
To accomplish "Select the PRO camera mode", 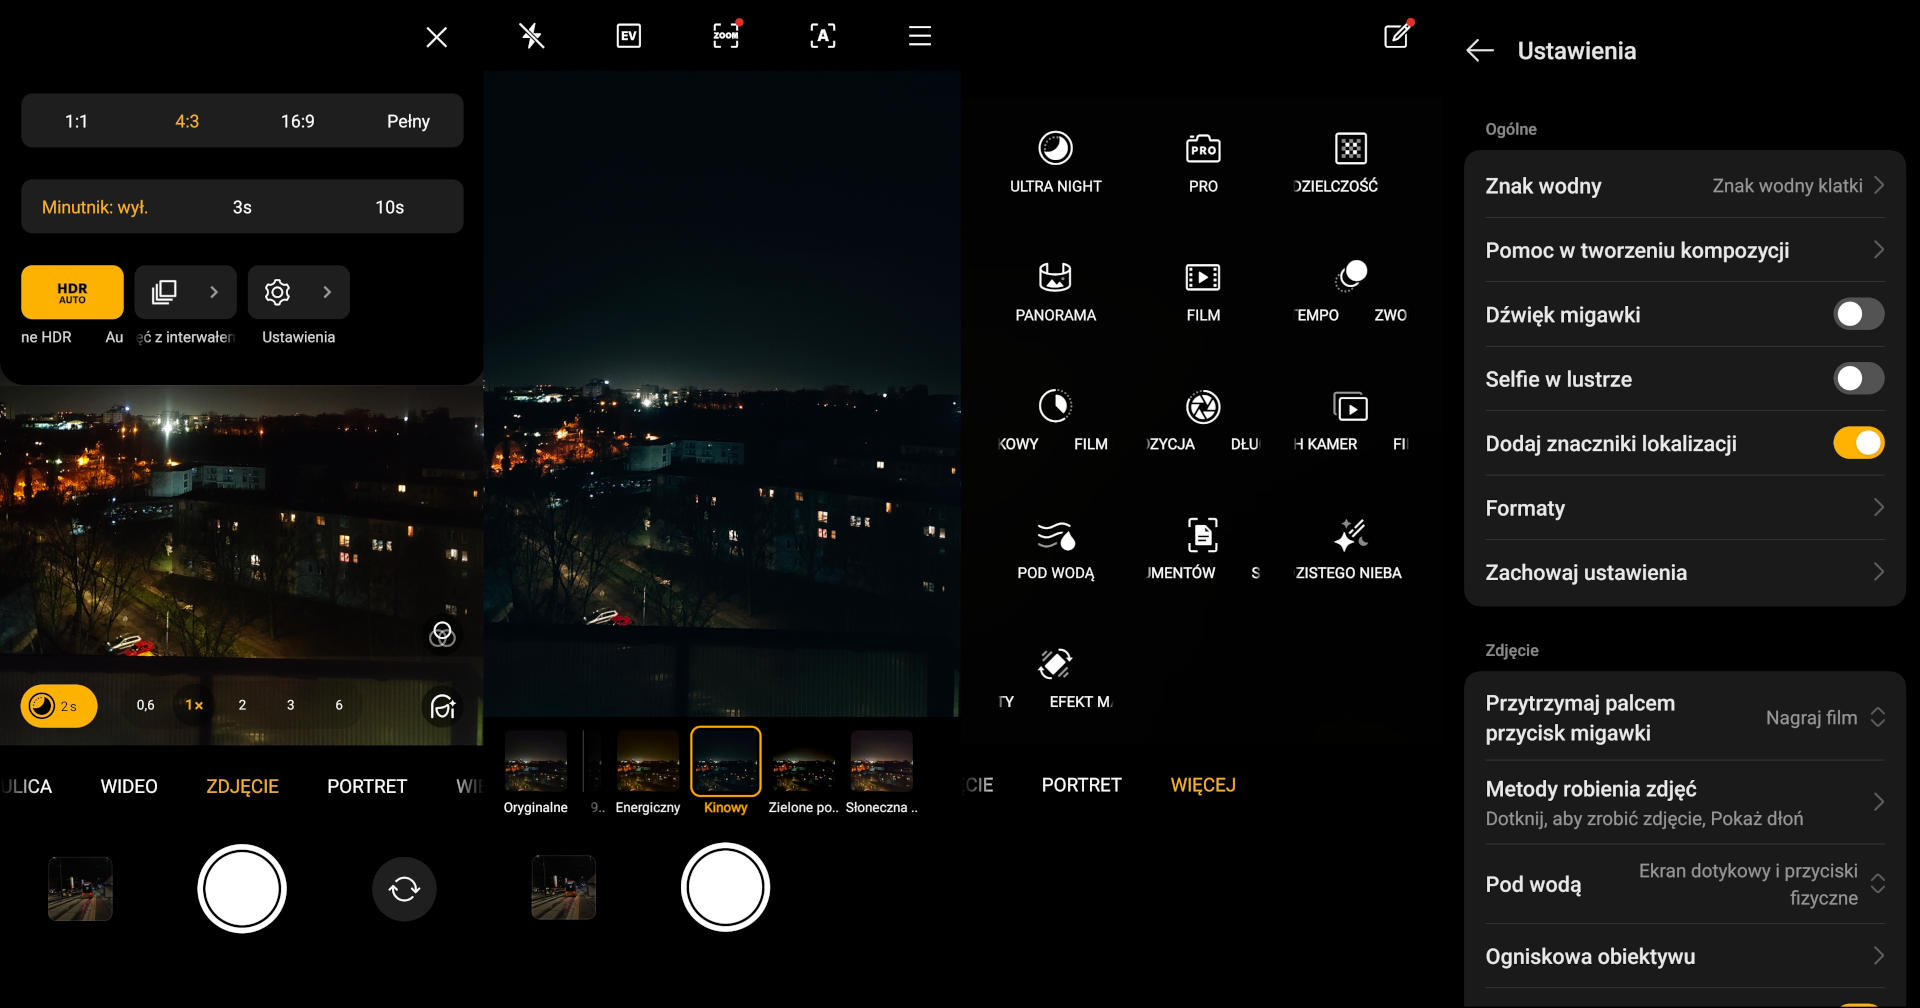I will [1202, 161].
